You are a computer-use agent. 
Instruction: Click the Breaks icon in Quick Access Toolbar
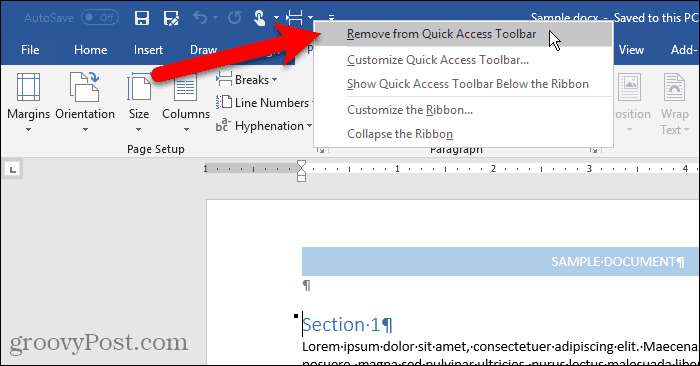pos(295,18)
